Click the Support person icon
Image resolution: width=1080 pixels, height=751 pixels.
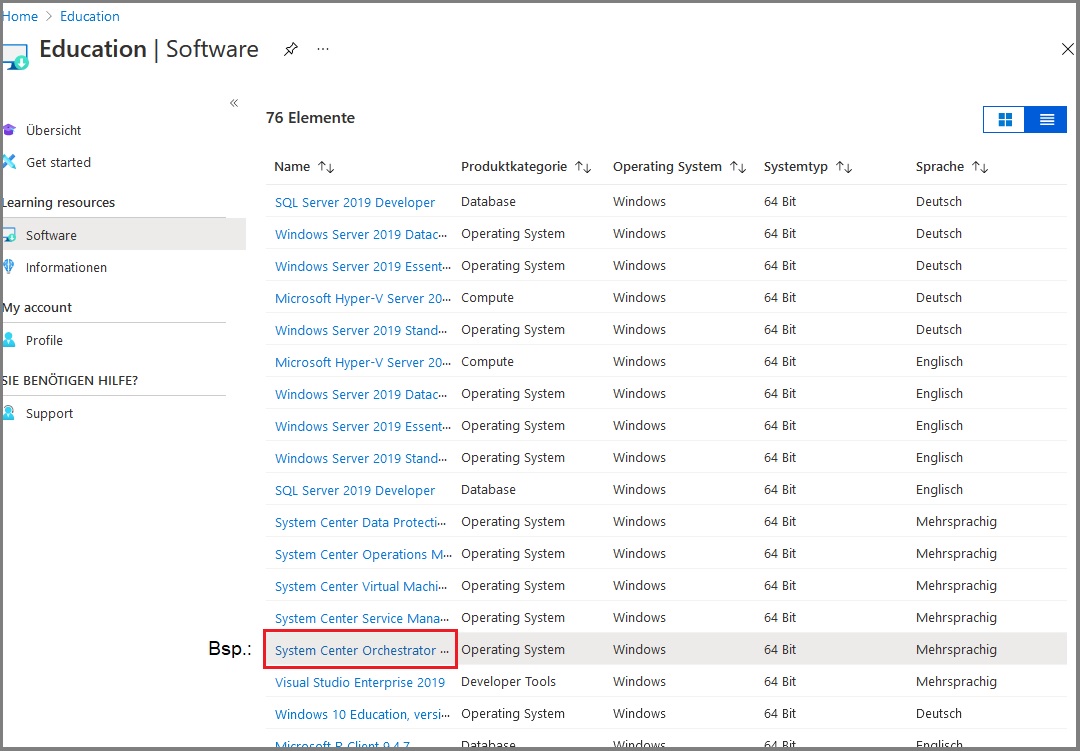point(9,413)
